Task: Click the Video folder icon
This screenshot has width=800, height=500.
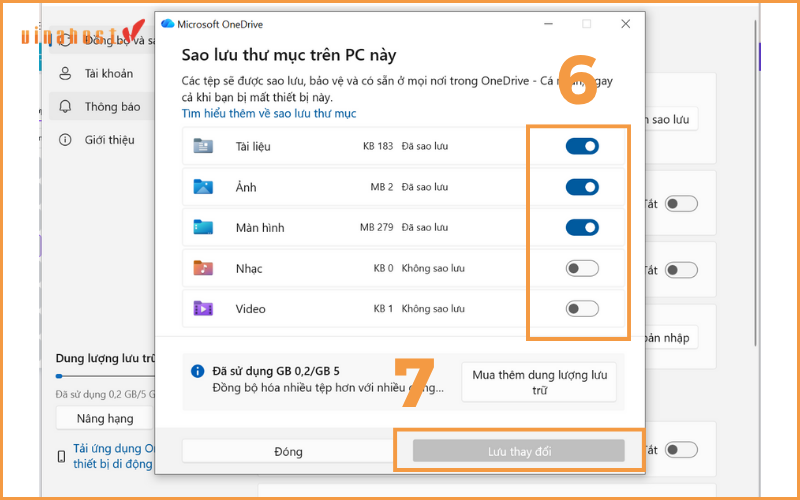Action: [x=203, y=308]
